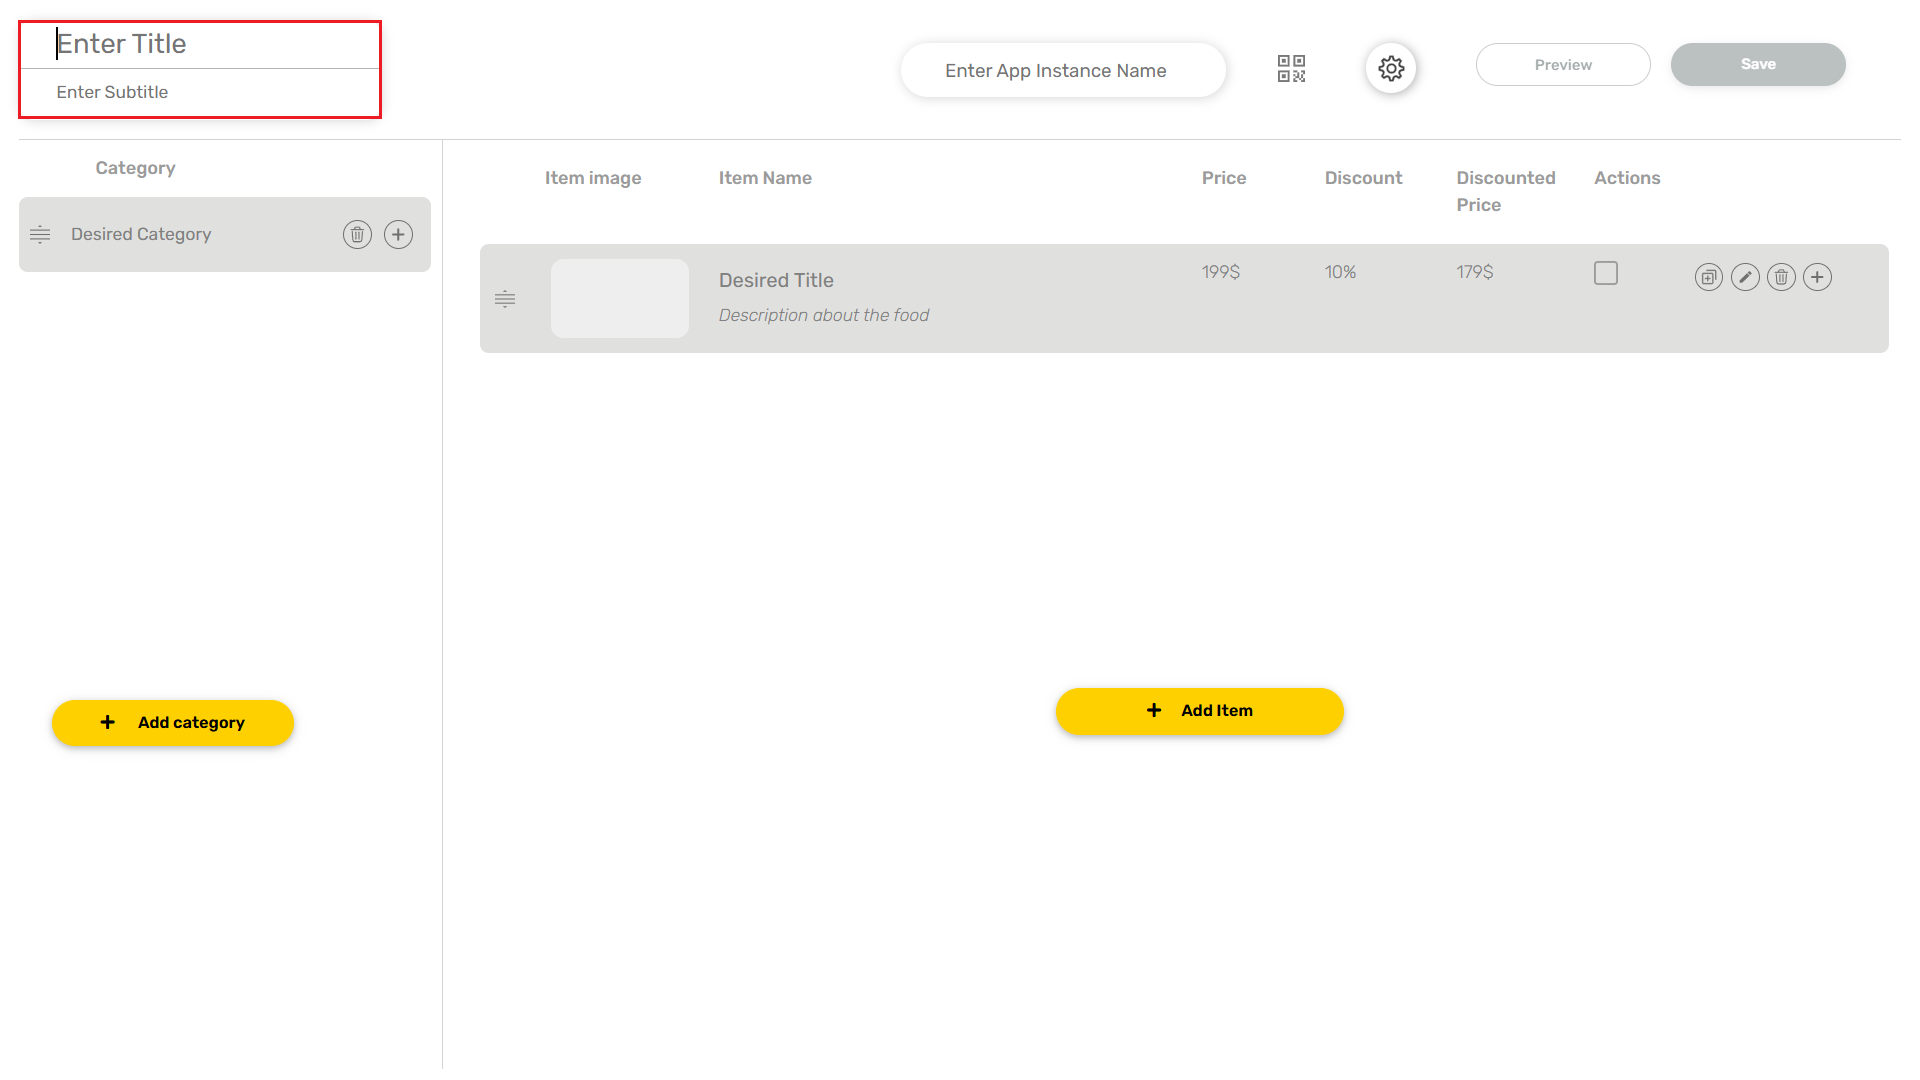
Task: Grab the item row drag handle
Action: 505,298
